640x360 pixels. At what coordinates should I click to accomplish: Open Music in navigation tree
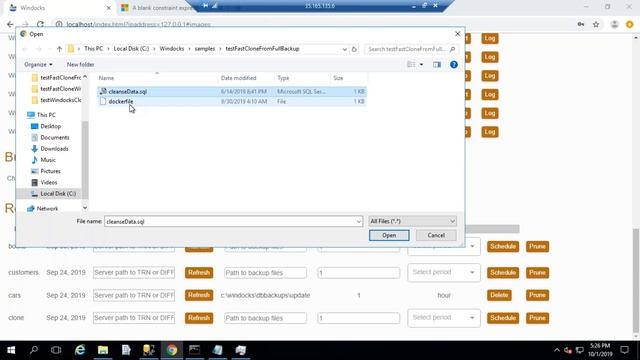click(44, 160)
